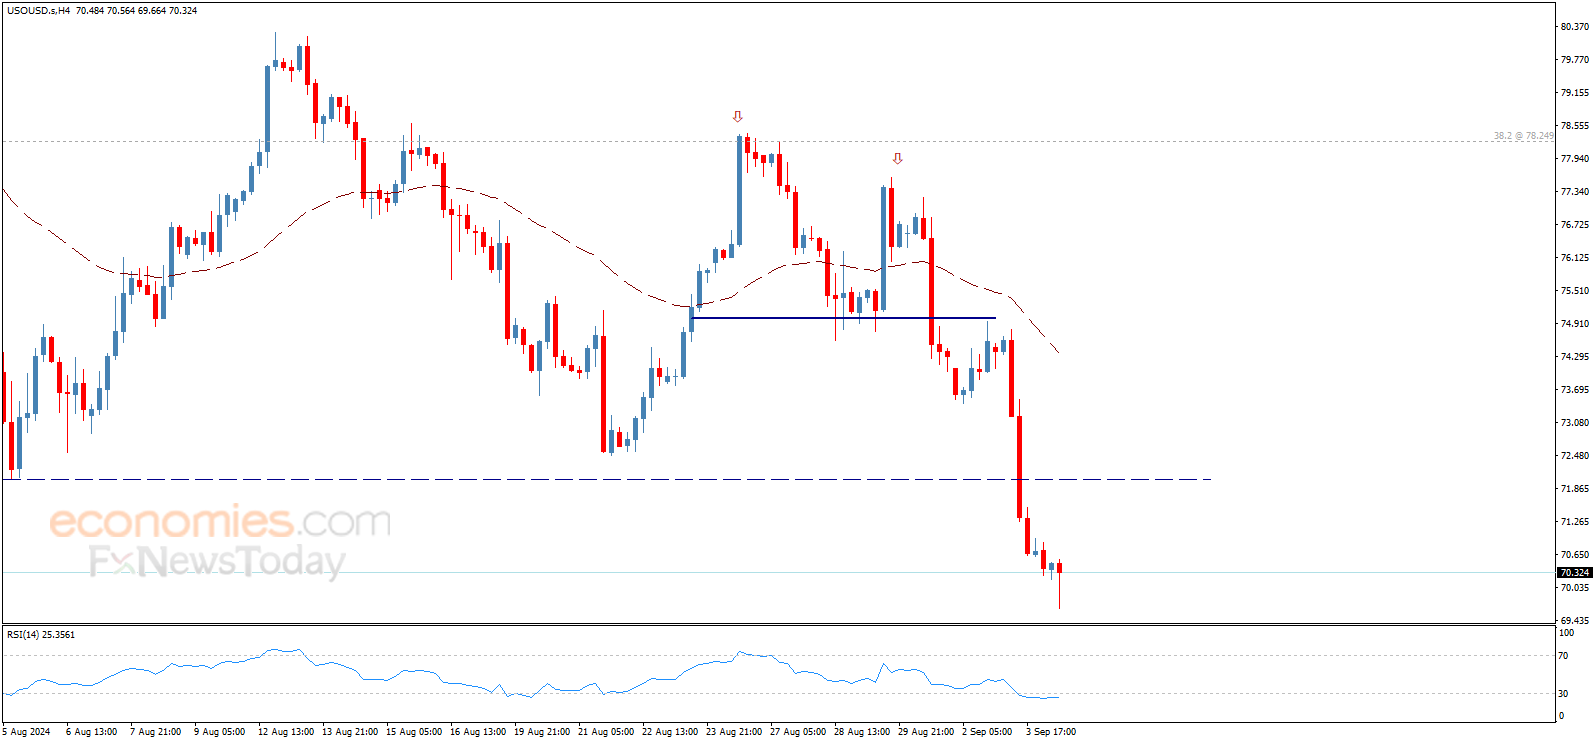Click the 72.480 price axis label
1596x743 pixels.
(1575, 456)
